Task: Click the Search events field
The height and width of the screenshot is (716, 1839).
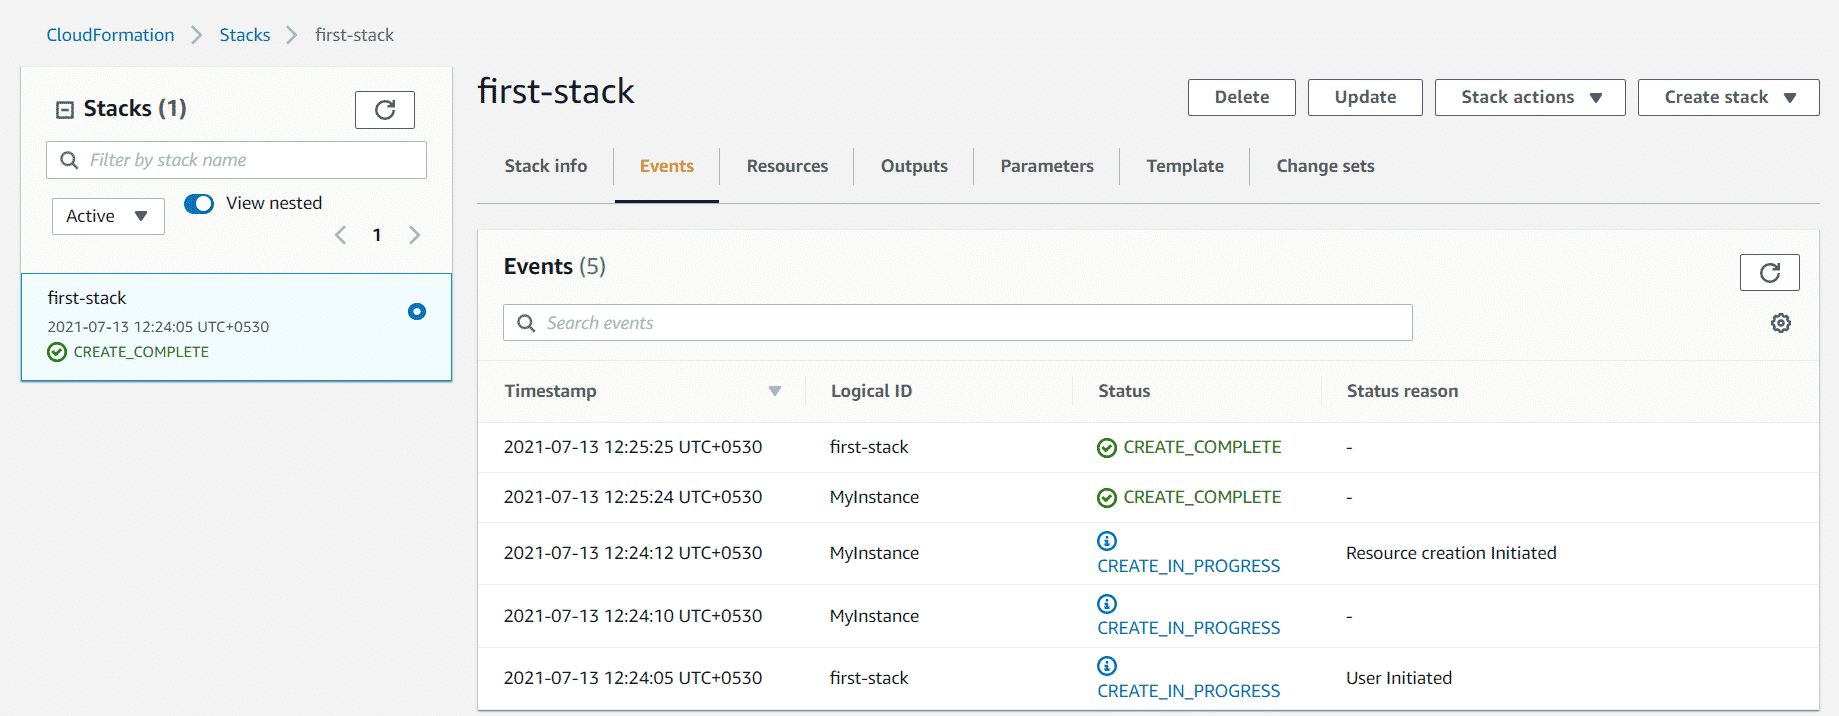Action: 957,323
